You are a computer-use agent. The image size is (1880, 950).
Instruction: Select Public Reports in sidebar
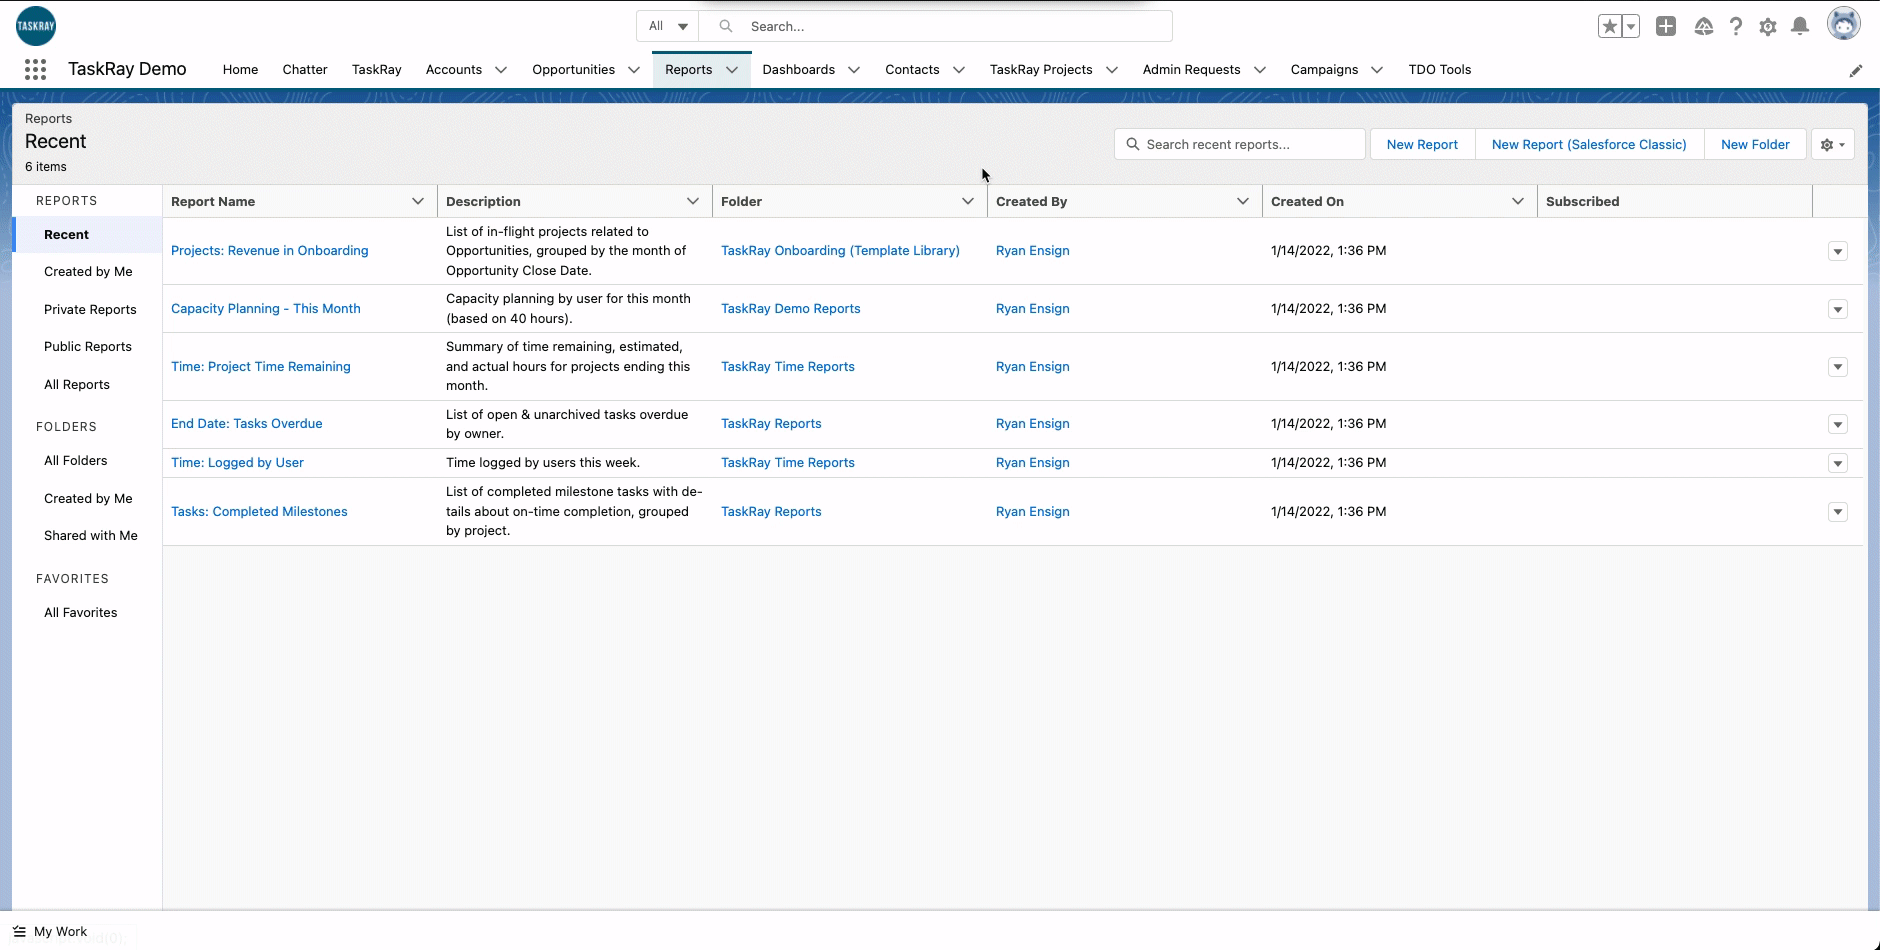coord(88,346)
